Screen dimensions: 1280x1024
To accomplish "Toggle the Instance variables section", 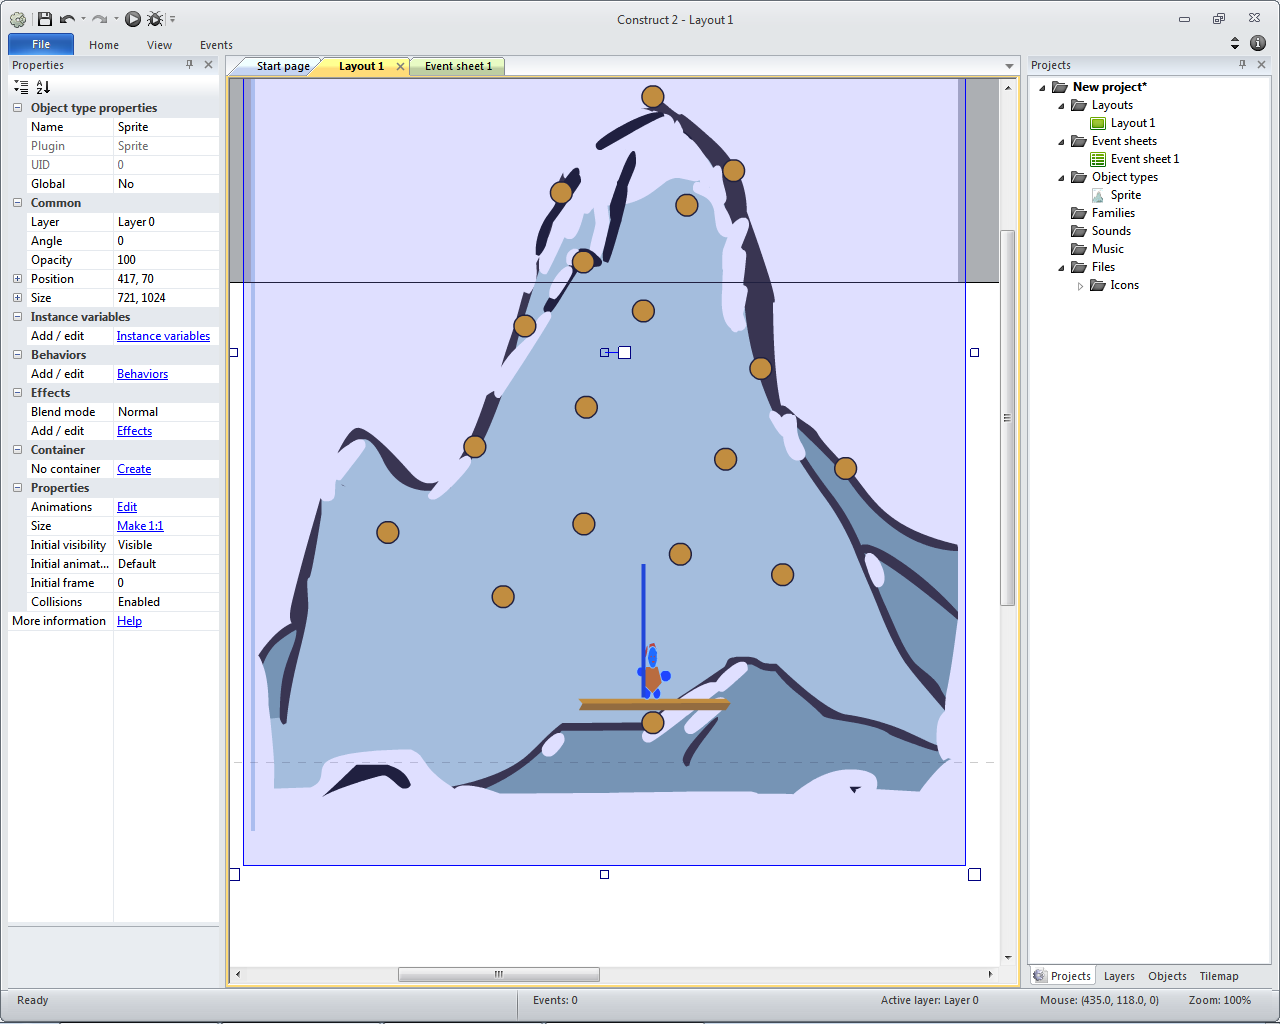I will (17, 317).
